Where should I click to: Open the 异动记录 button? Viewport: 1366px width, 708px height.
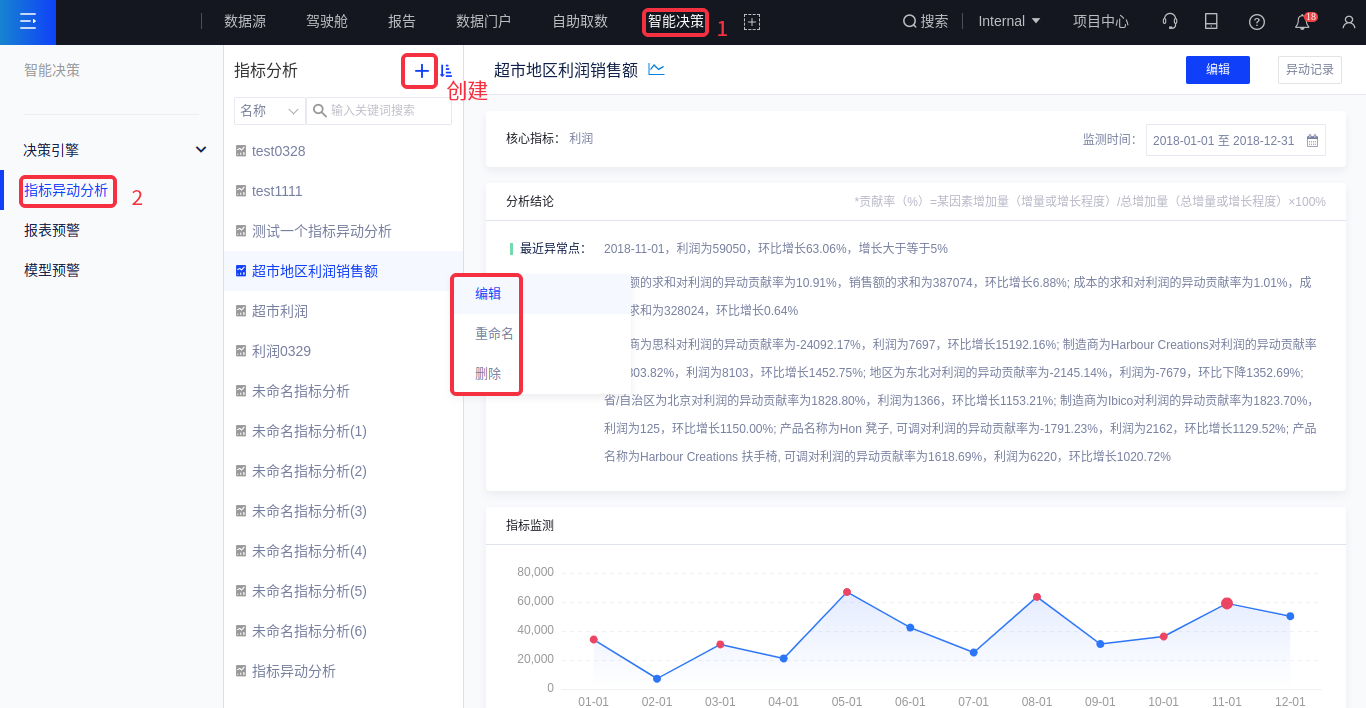[1309, 70]
